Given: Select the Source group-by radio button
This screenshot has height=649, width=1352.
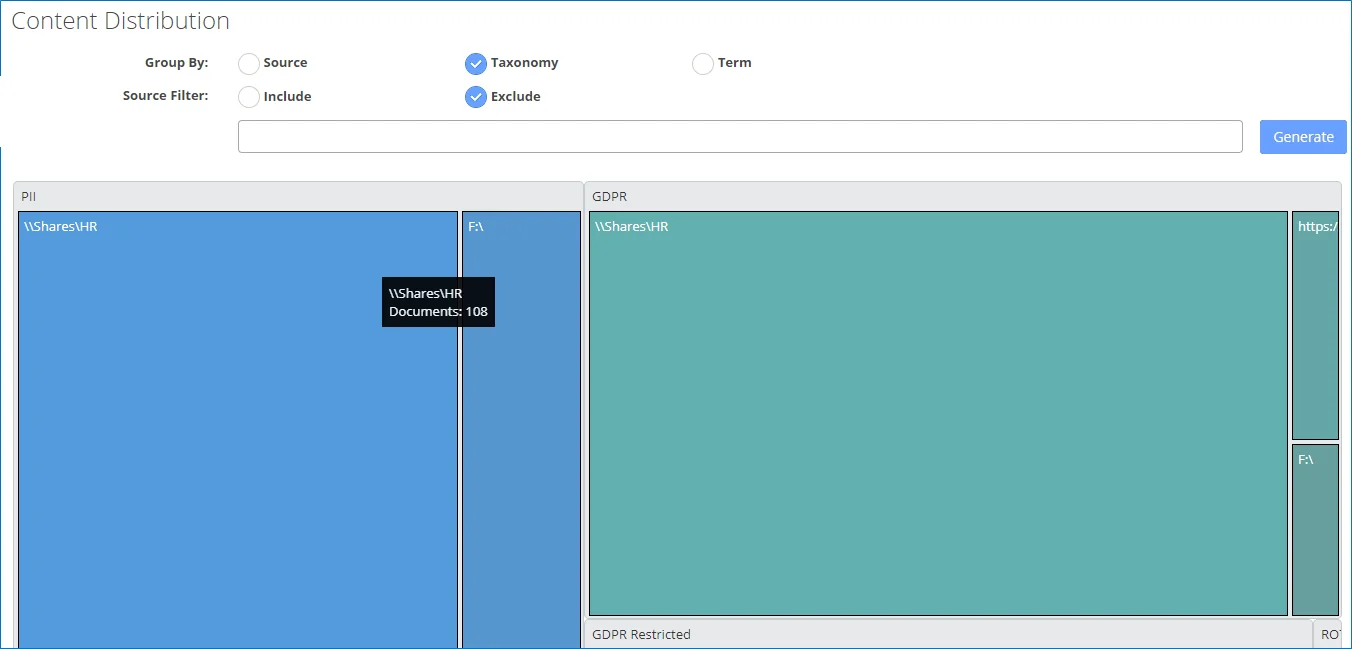Looking at the screenshot, I should [x=249, y=64].
